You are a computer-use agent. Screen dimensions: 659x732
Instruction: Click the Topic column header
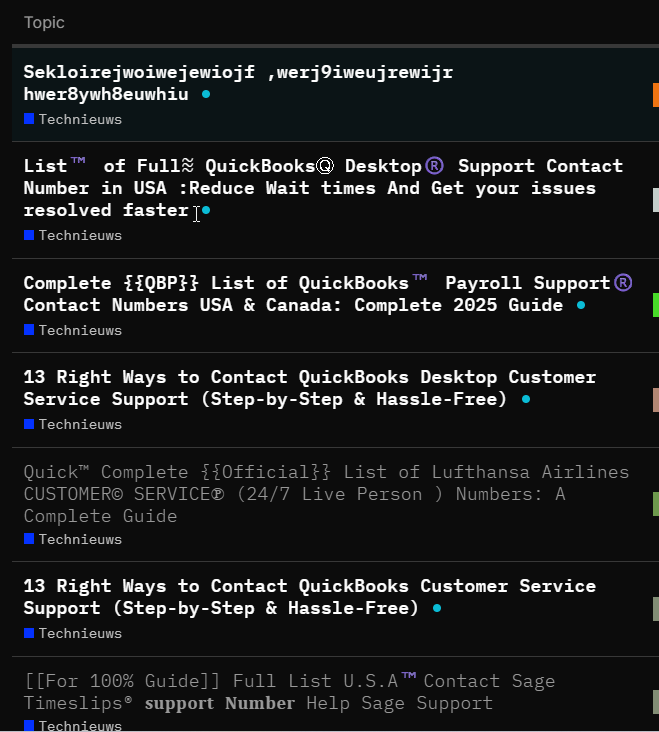44,22
